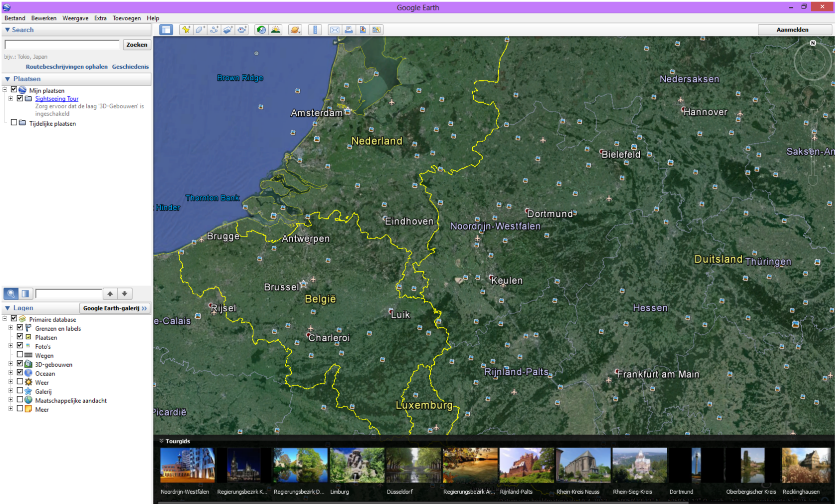Select the Add Path tool
Screen dimensions: 835x504
coord(214,30)
